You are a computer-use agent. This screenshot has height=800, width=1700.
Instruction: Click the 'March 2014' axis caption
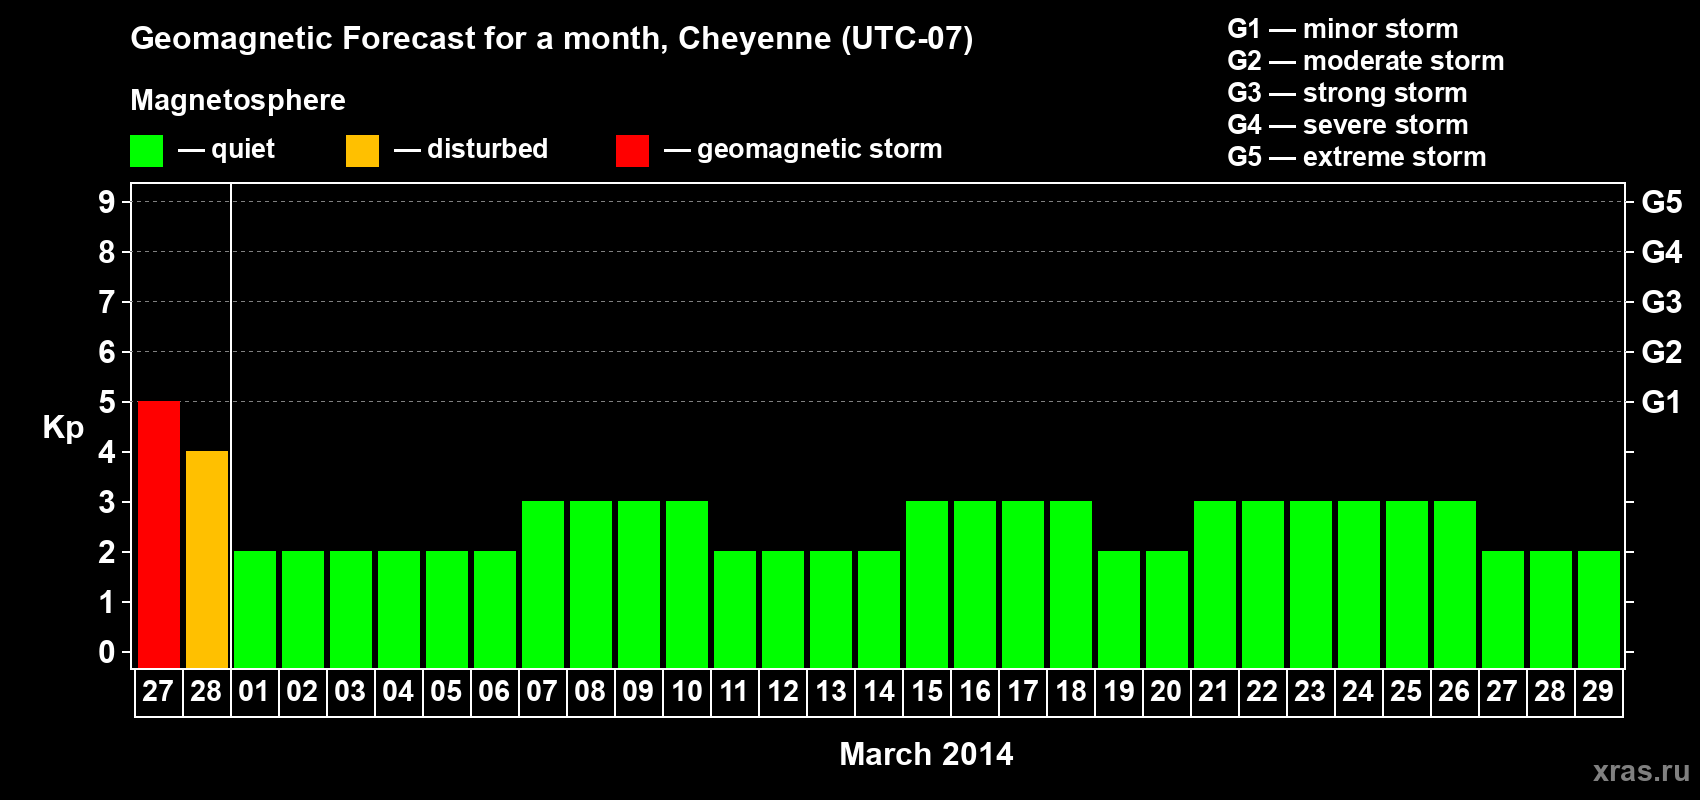926,754
